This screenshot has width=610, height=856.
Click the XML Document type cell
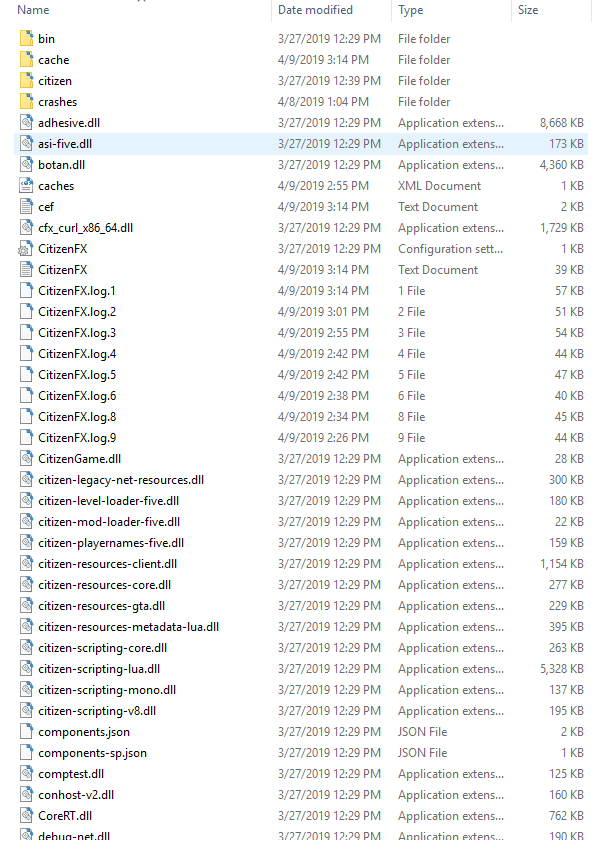439,186
